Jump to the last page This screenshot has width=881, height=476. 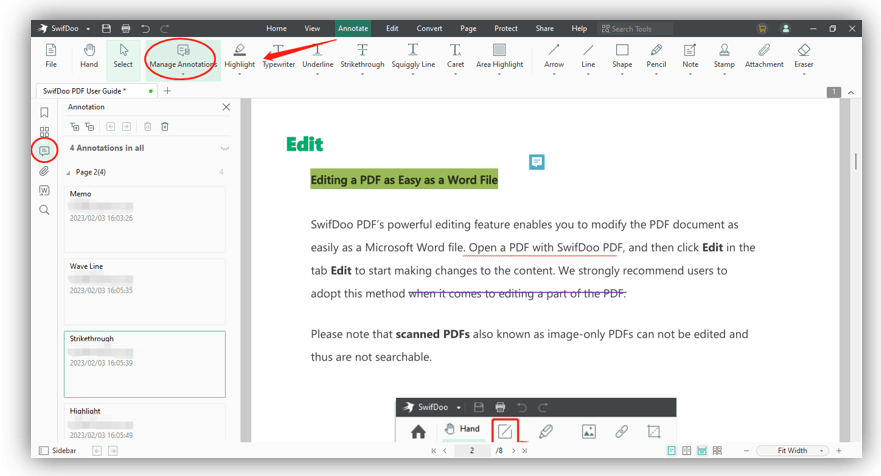click(525, 451)
